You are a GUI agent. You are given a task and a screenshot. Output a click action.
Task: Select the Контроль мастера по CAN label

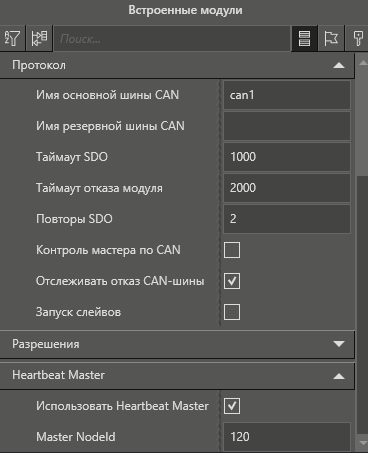click(x=108, y=250)
